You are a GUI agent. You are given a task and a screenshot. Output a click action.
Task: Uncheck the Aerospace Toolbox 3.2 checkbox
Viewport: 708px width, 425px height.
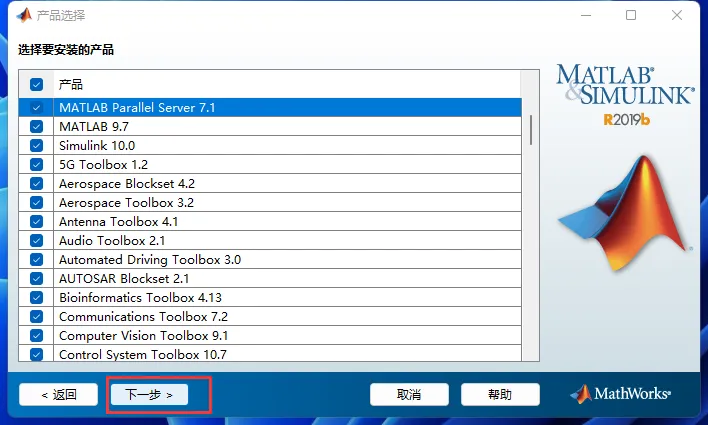click(37, 202)
